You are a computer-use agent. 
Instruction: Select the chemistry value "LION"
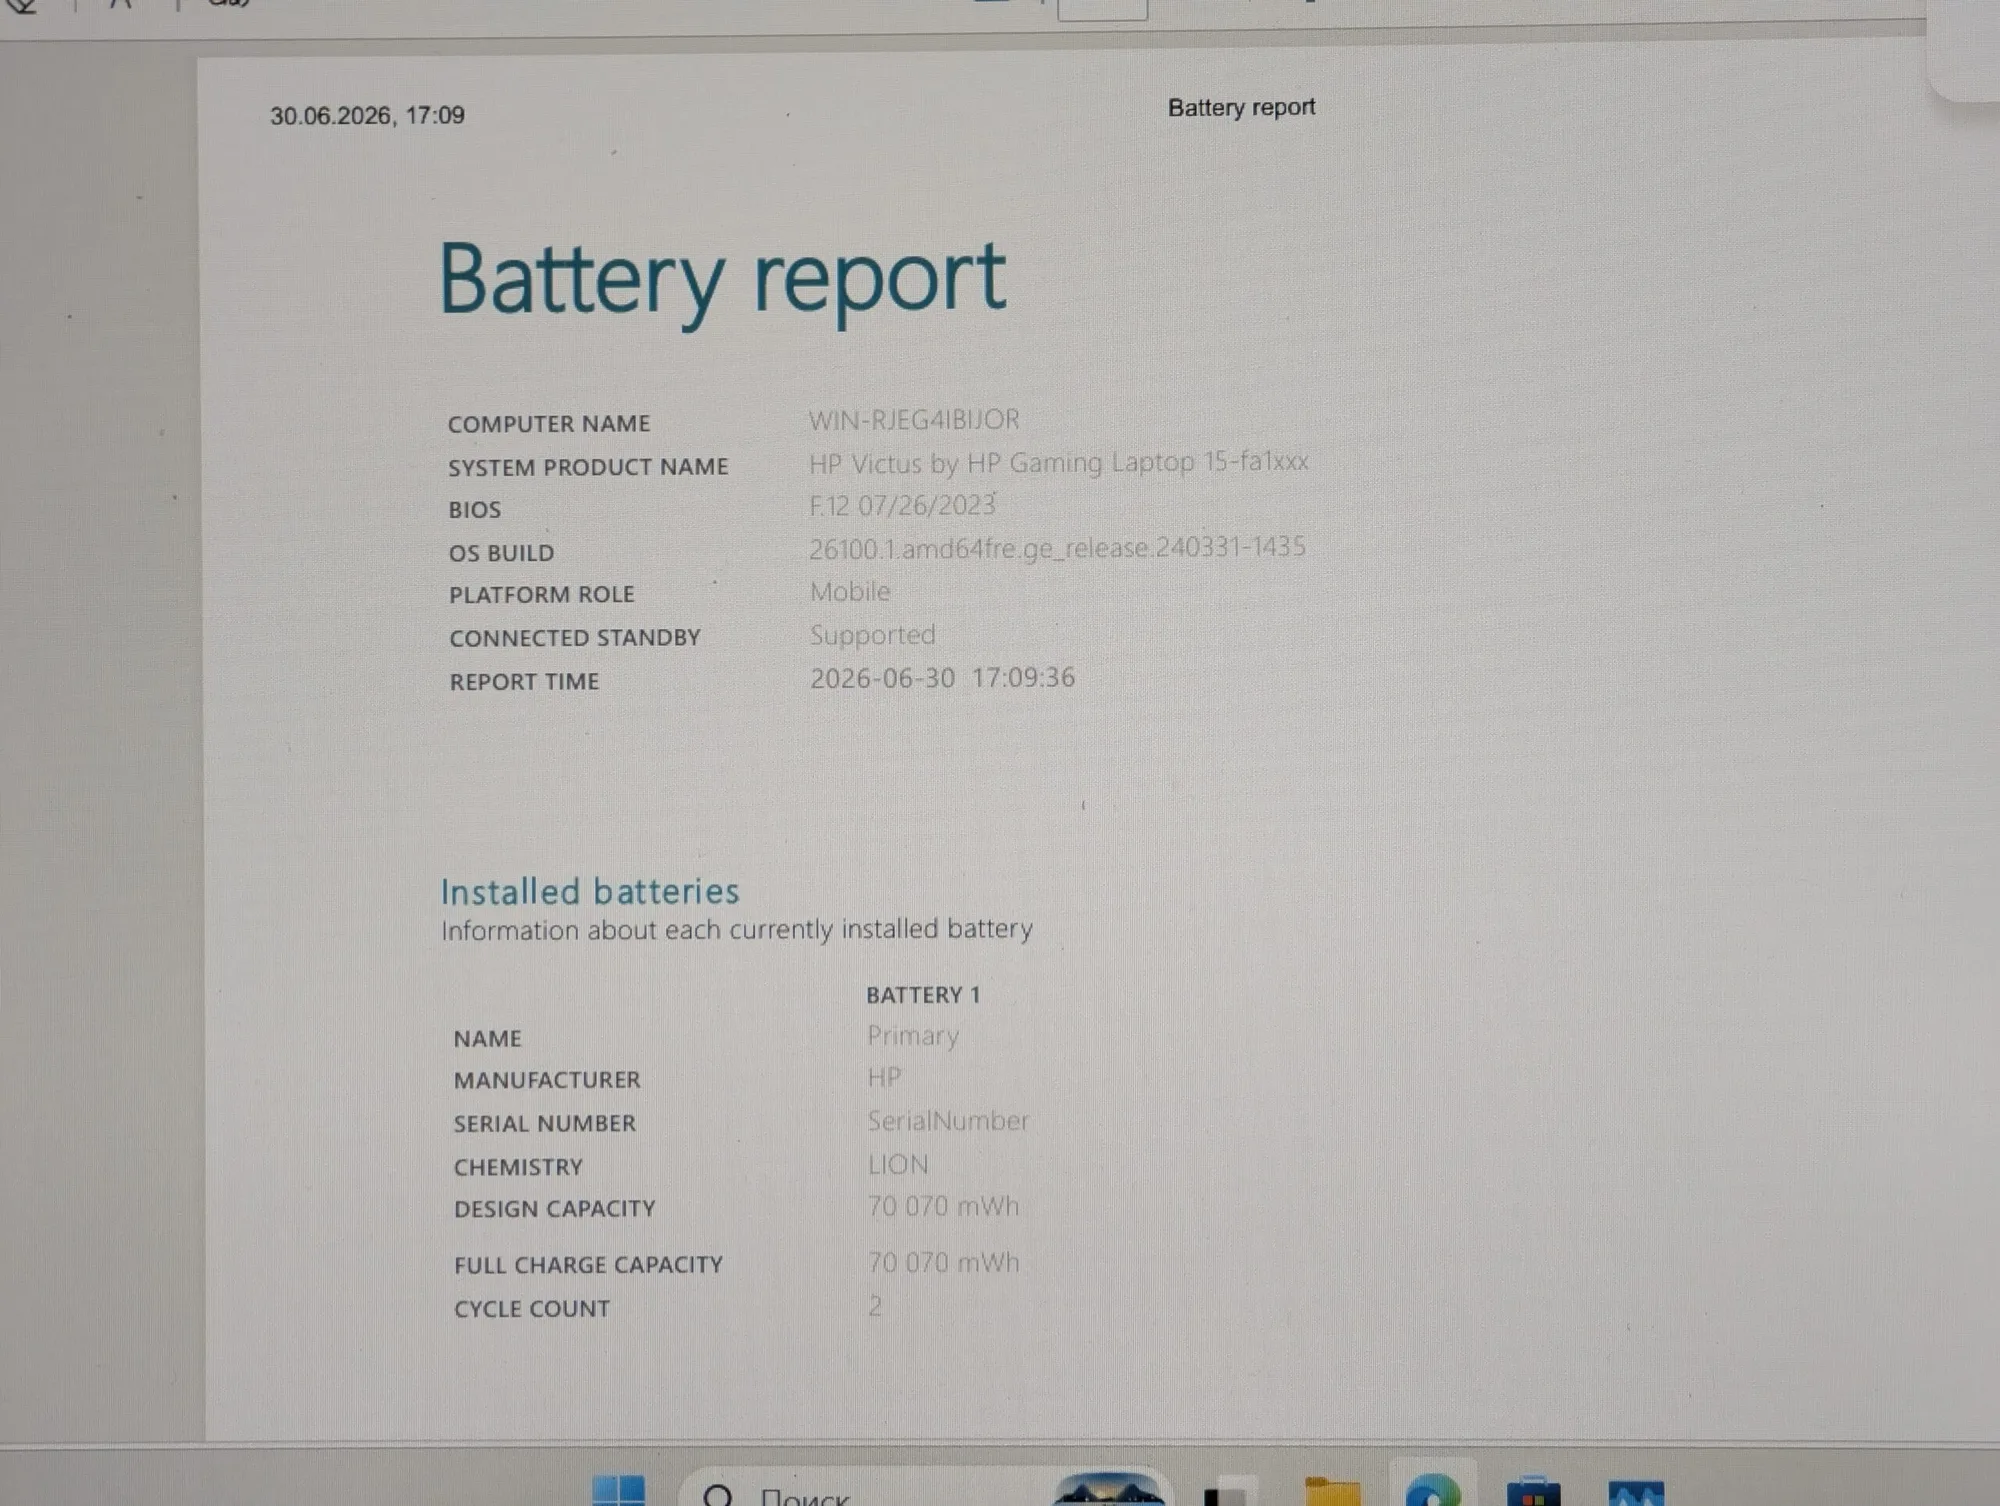[x=898, y=1164]
